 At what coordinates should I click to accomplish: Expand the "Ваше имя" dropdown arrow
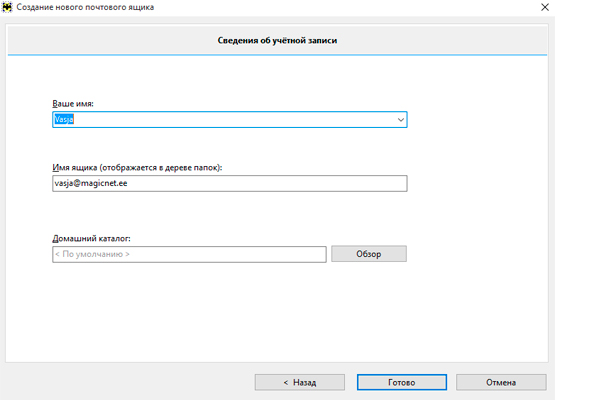coord(401,120)
